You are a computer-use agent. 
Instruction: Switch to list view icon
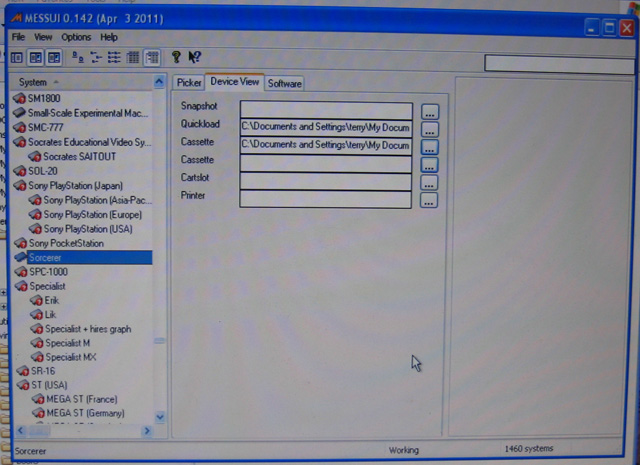pyautogui.click(x=114, y=58)
